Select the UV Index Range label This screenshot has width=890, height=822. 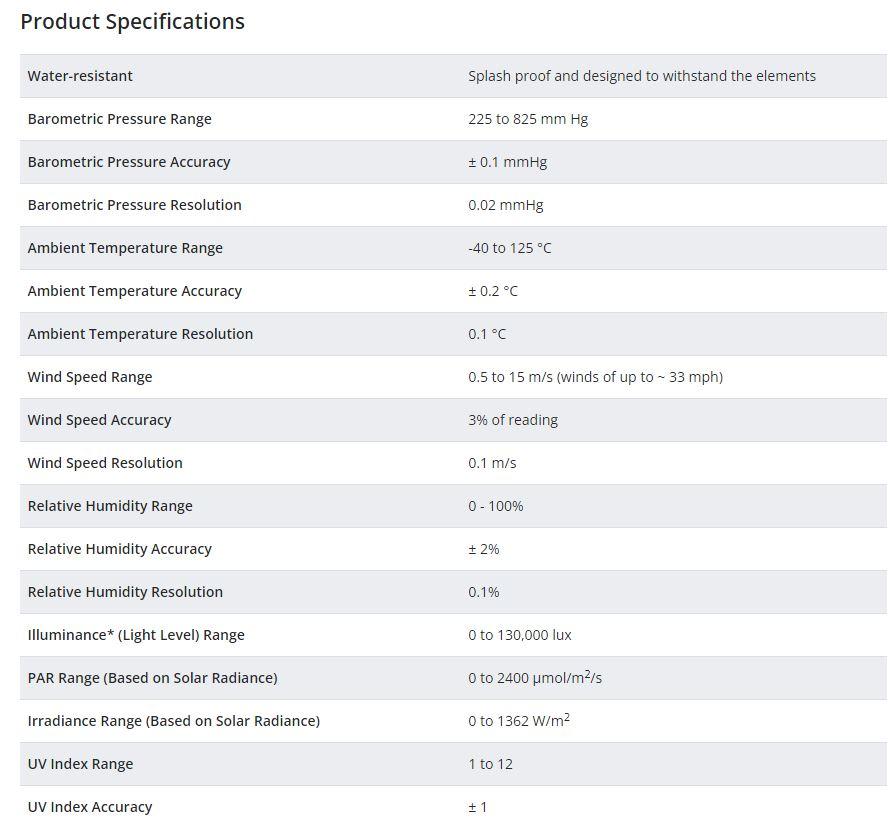click(x=80, y=764)
